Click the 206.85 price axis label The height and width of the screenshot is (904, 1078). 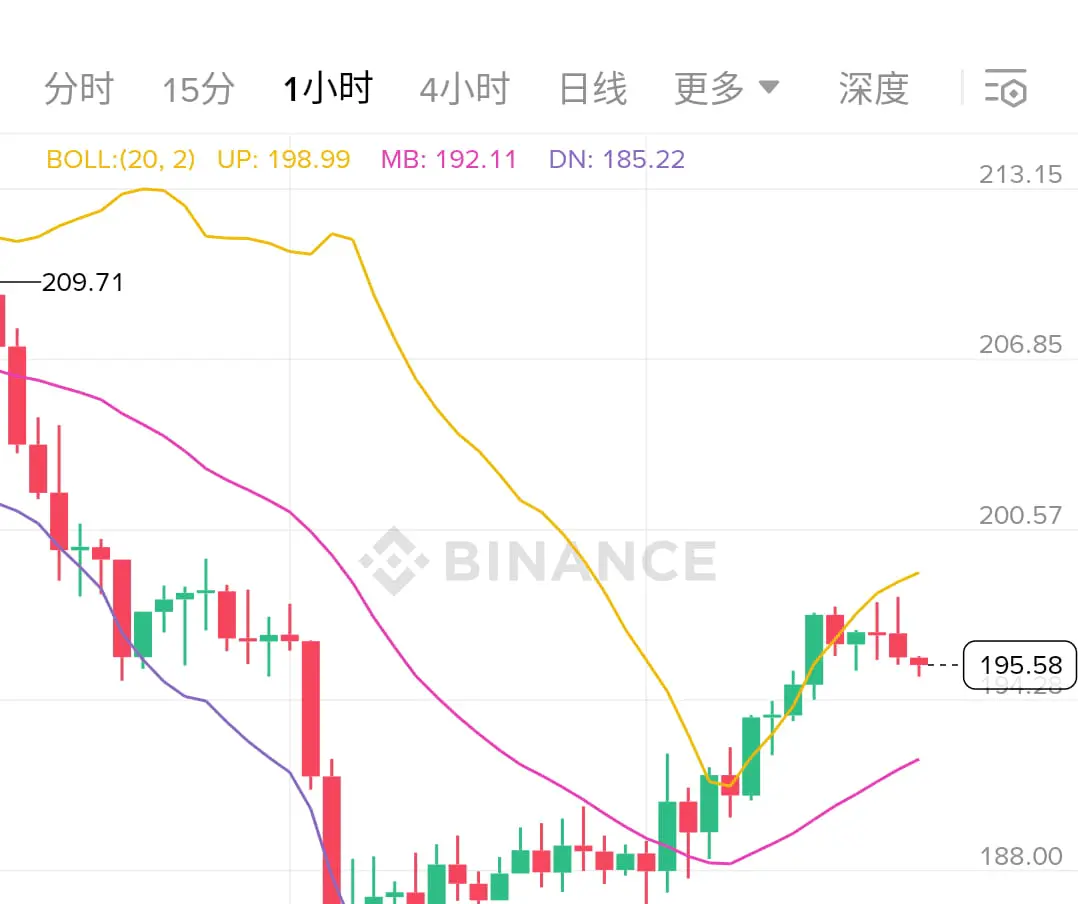coord(1020,344)
